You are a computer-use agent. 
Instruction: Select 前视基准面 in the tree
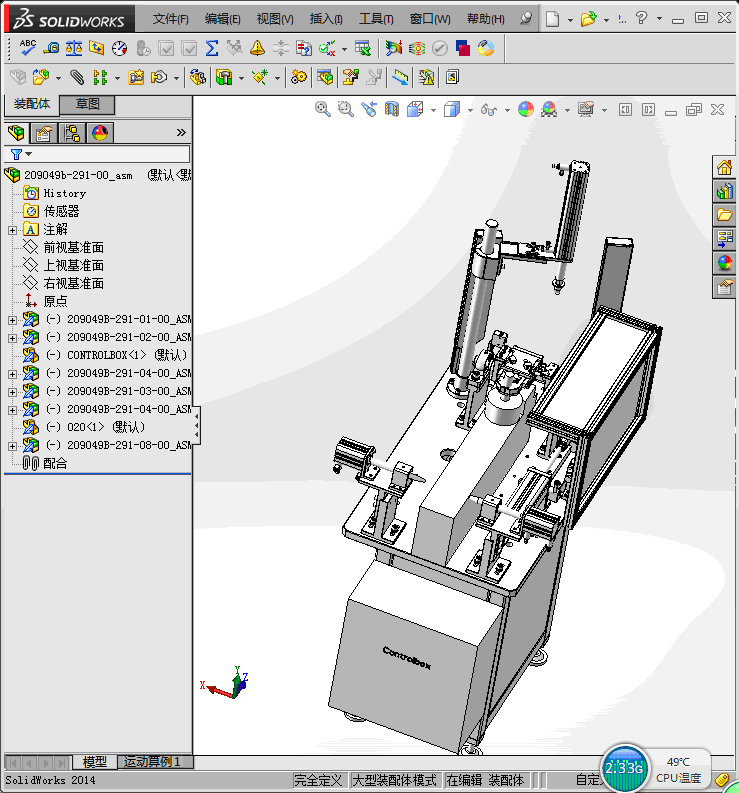pos(73,247)
